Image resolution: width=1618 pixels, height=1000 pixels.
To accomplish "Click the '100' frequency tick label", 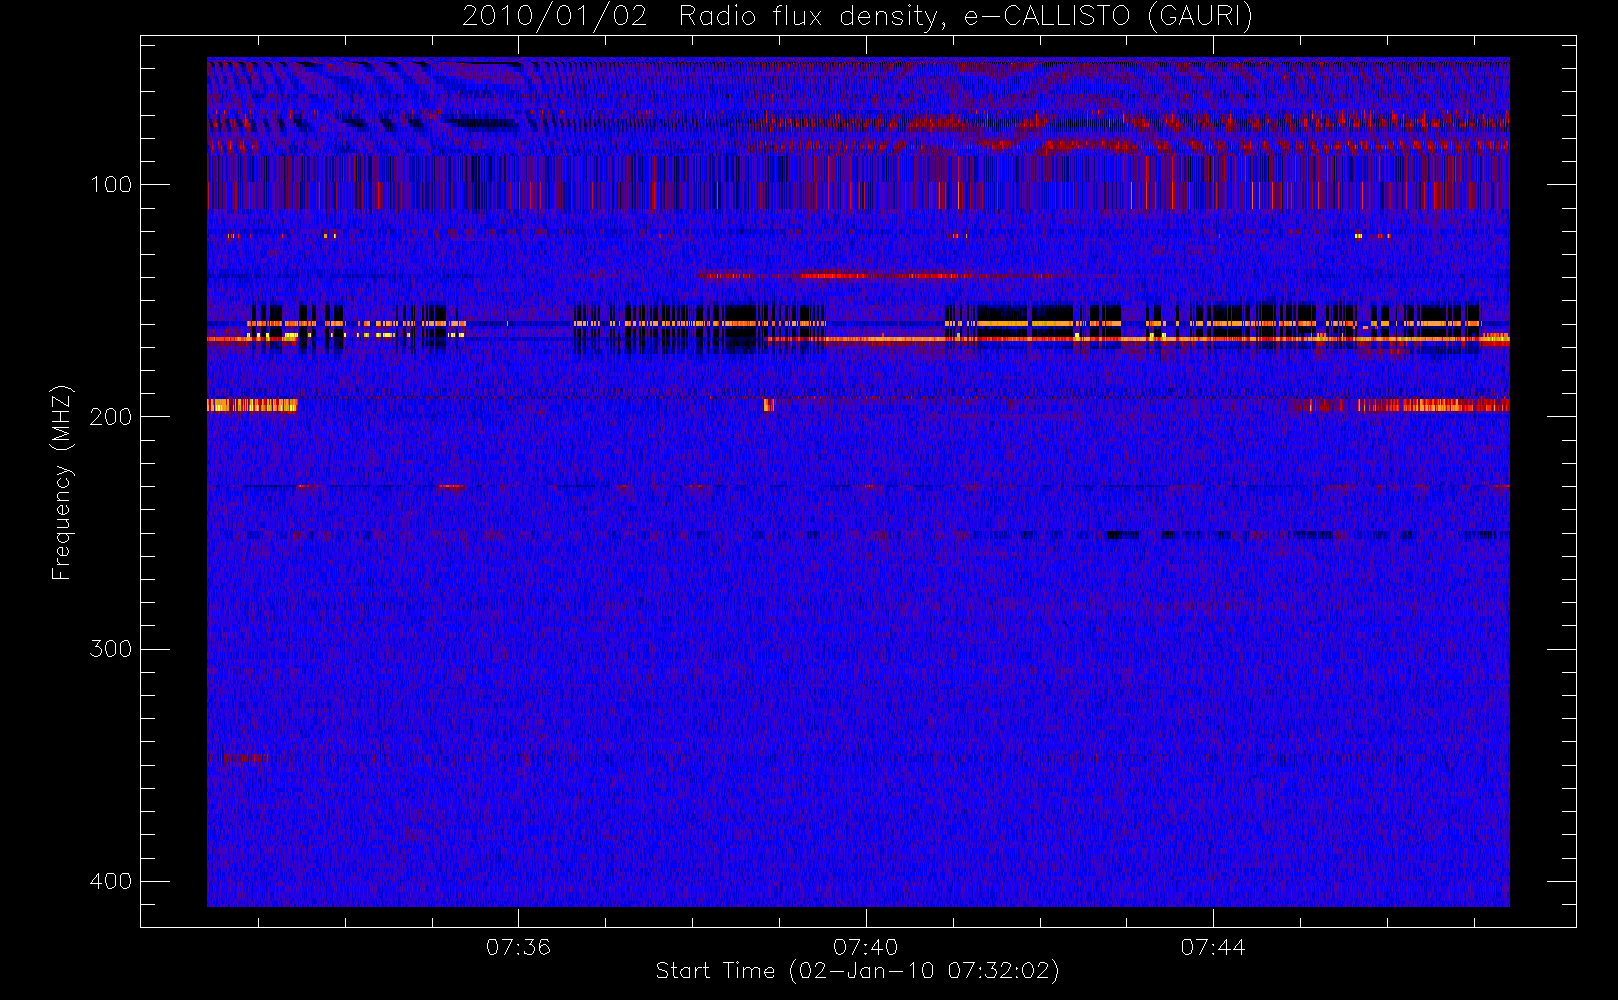I will click(x=111, y=184).
